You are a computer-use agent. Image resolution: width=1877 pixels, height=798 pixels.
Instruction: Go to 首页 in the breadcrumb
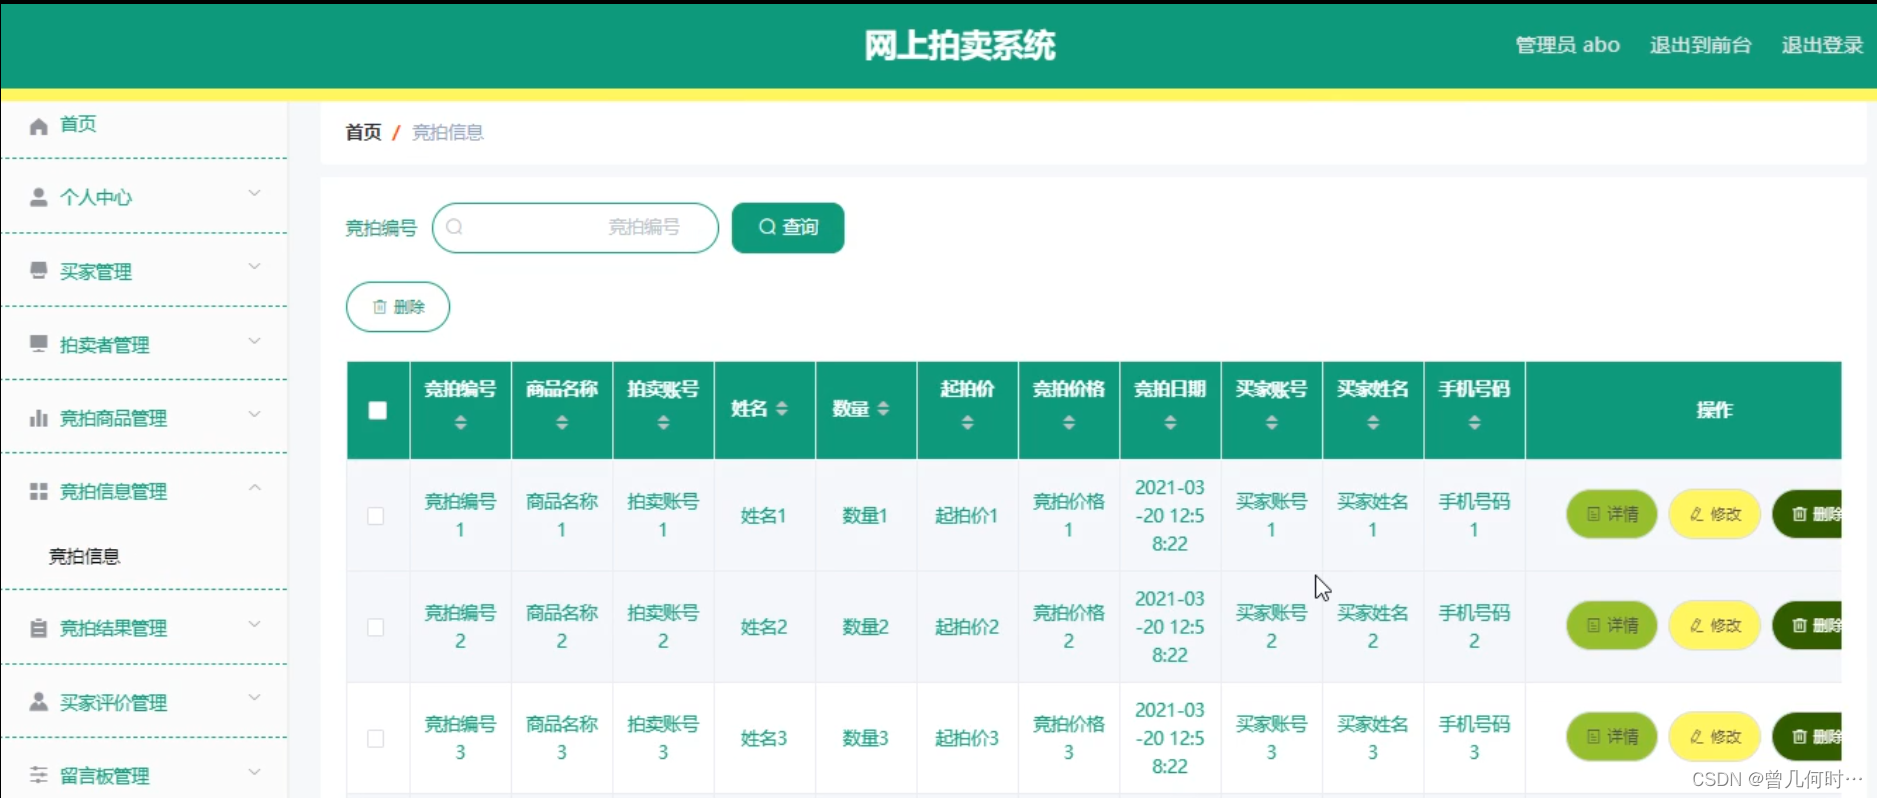tap(363, 132)
